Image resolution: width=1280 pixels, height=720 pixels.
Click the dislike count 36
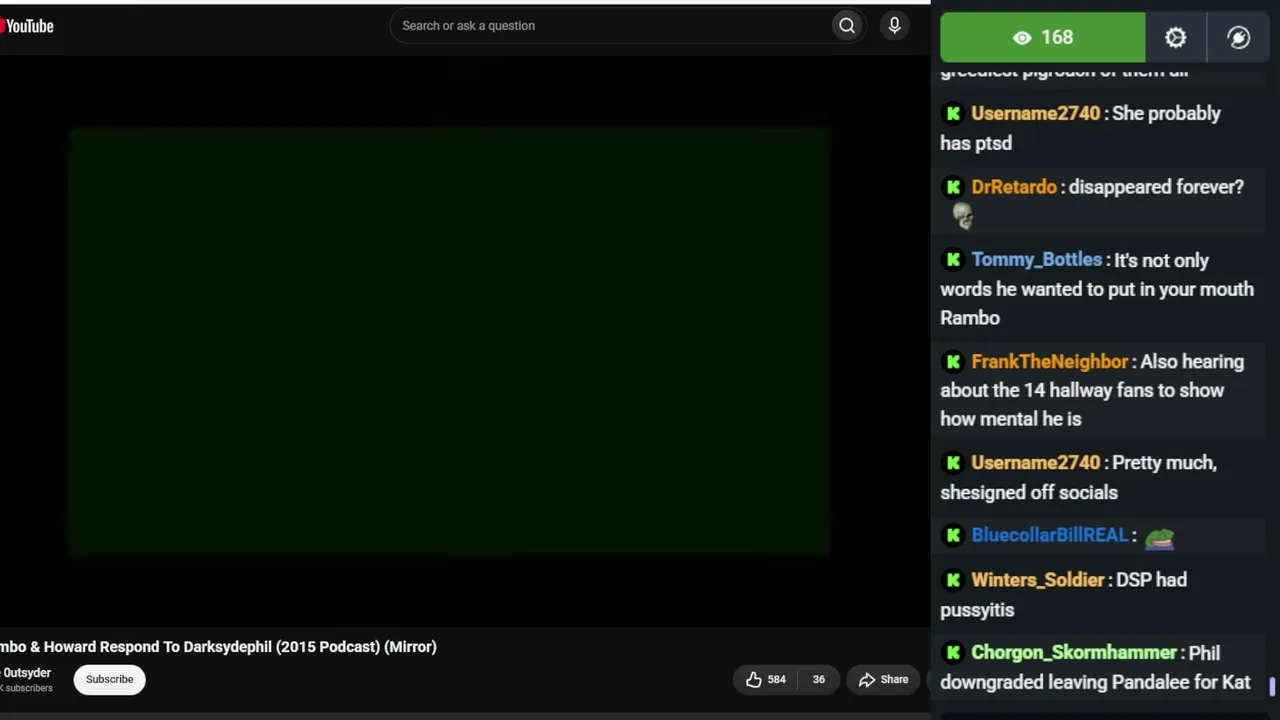818,680
